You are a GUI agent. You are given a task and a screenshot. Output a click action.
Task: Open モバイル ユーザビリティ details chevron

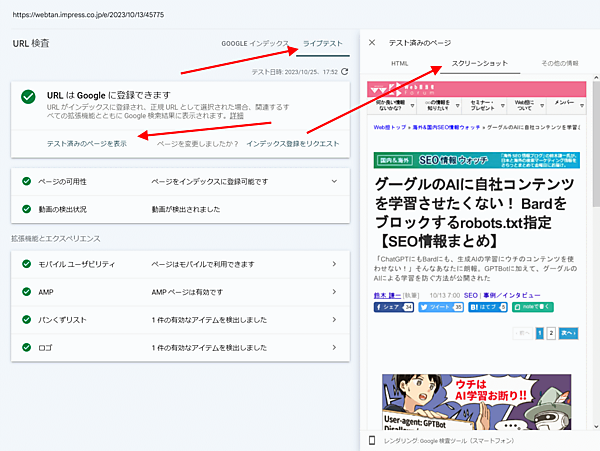[x=334, y=264]
